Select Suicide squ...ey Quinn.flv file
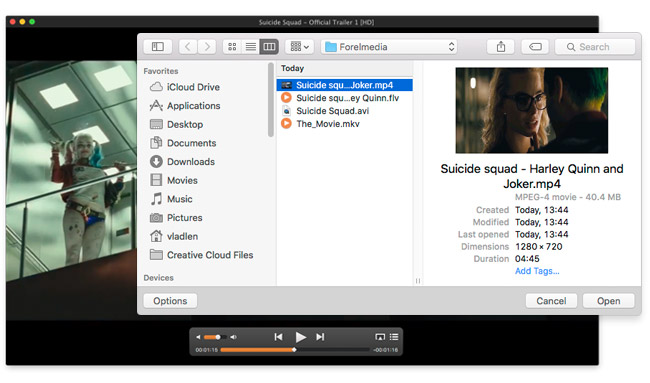The height and width of the screenshot is (383, 650). click(344, 98)
